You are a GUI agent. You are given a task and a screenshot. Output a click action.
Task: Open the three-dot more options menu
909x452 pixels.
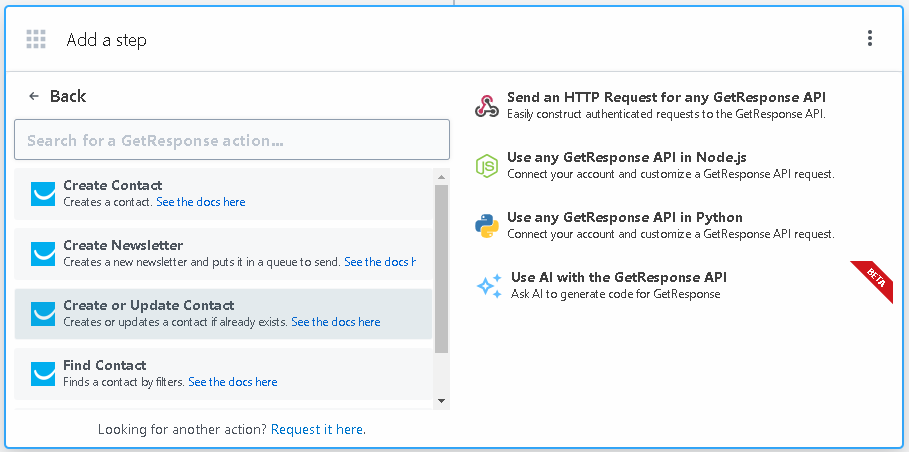pos(870,38)
